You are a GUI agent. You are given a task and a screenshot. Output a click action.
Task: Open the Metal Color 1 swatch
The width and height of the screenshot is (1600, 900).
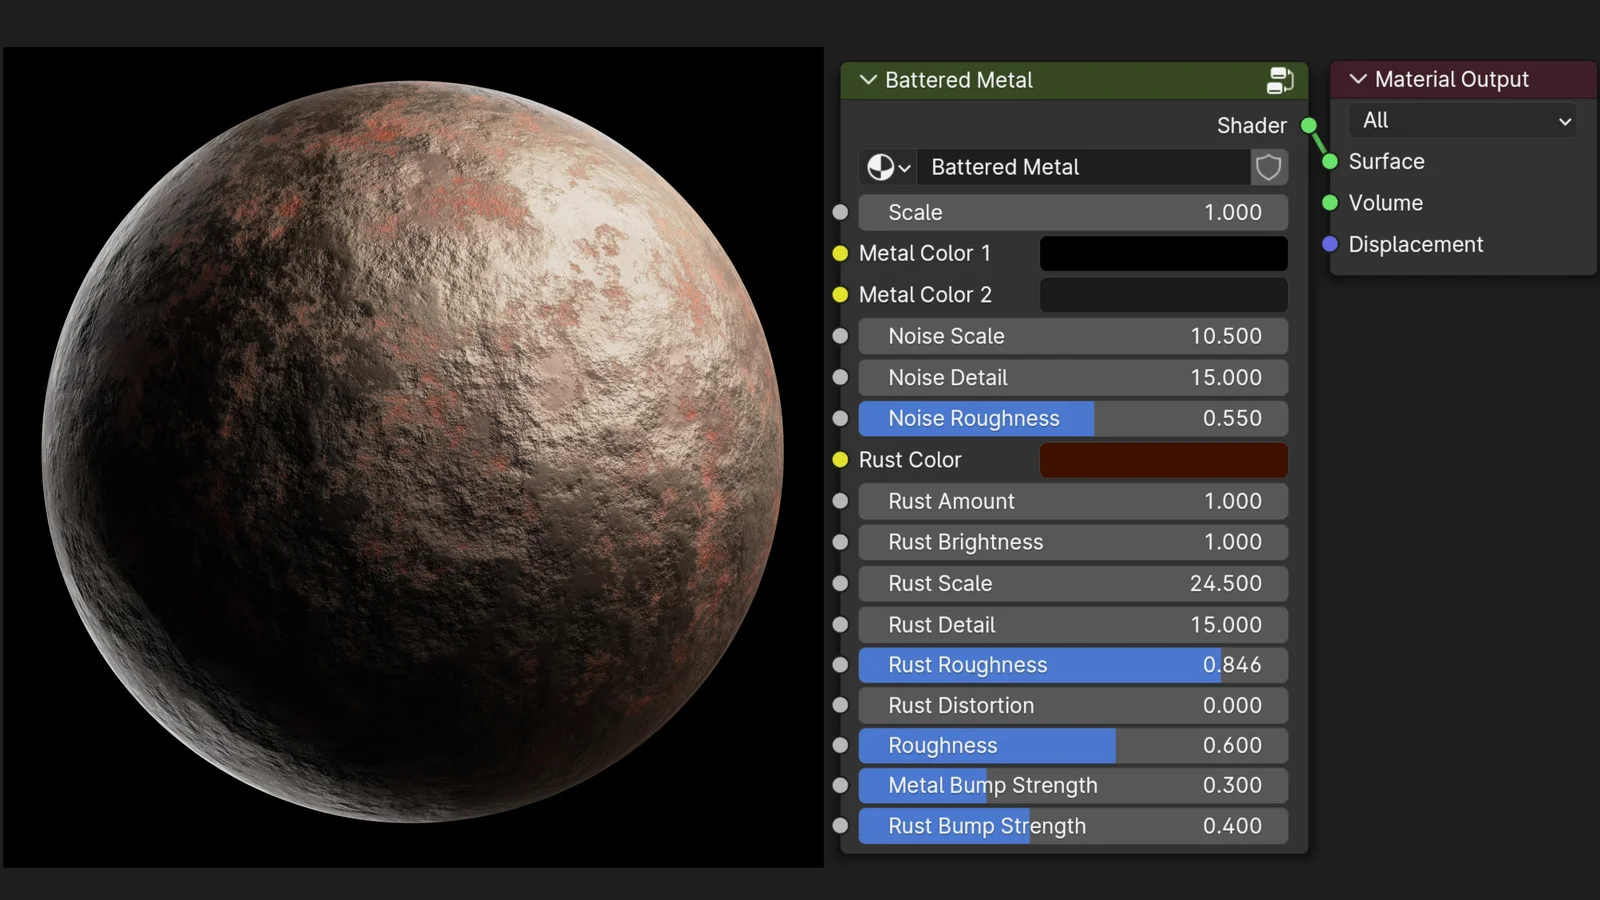(1163, 254)
